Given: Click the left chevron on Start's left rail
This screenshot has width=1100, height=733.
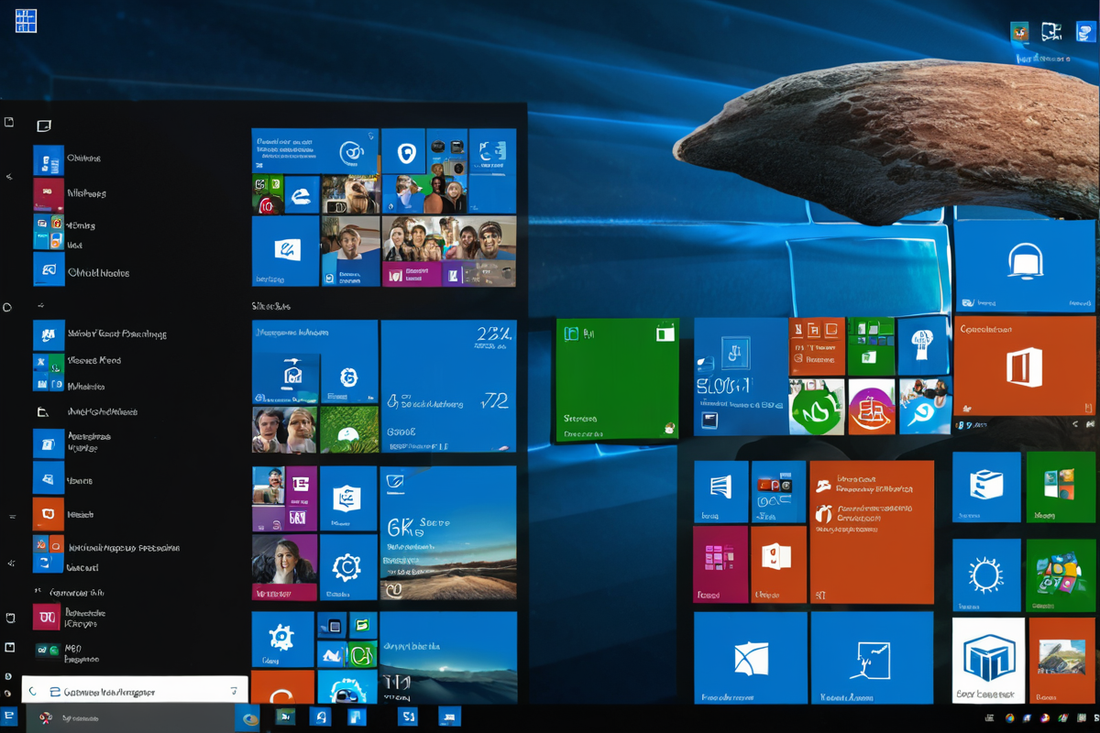Looking at the screenshot, I should (9, 177).
